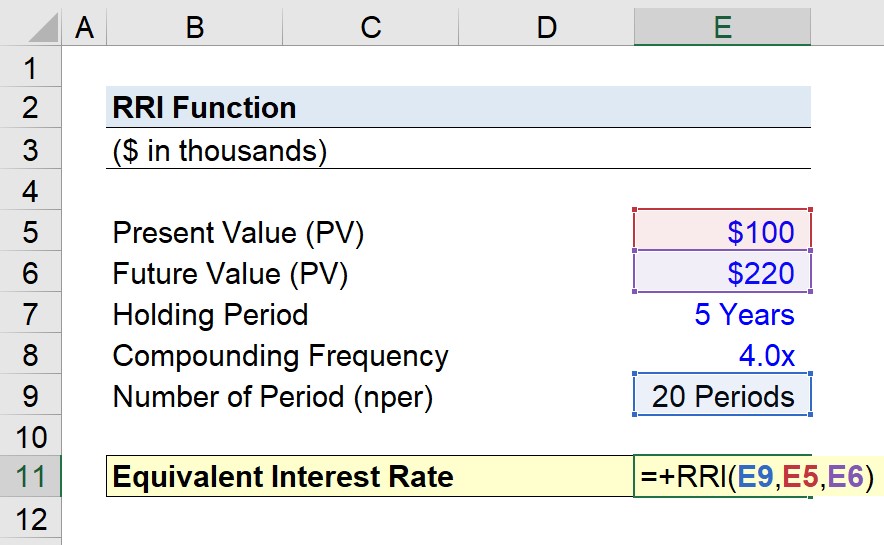This screenshot has width=884, height=545.
Task: Select row 12 header
Action: tap(30, 519)
